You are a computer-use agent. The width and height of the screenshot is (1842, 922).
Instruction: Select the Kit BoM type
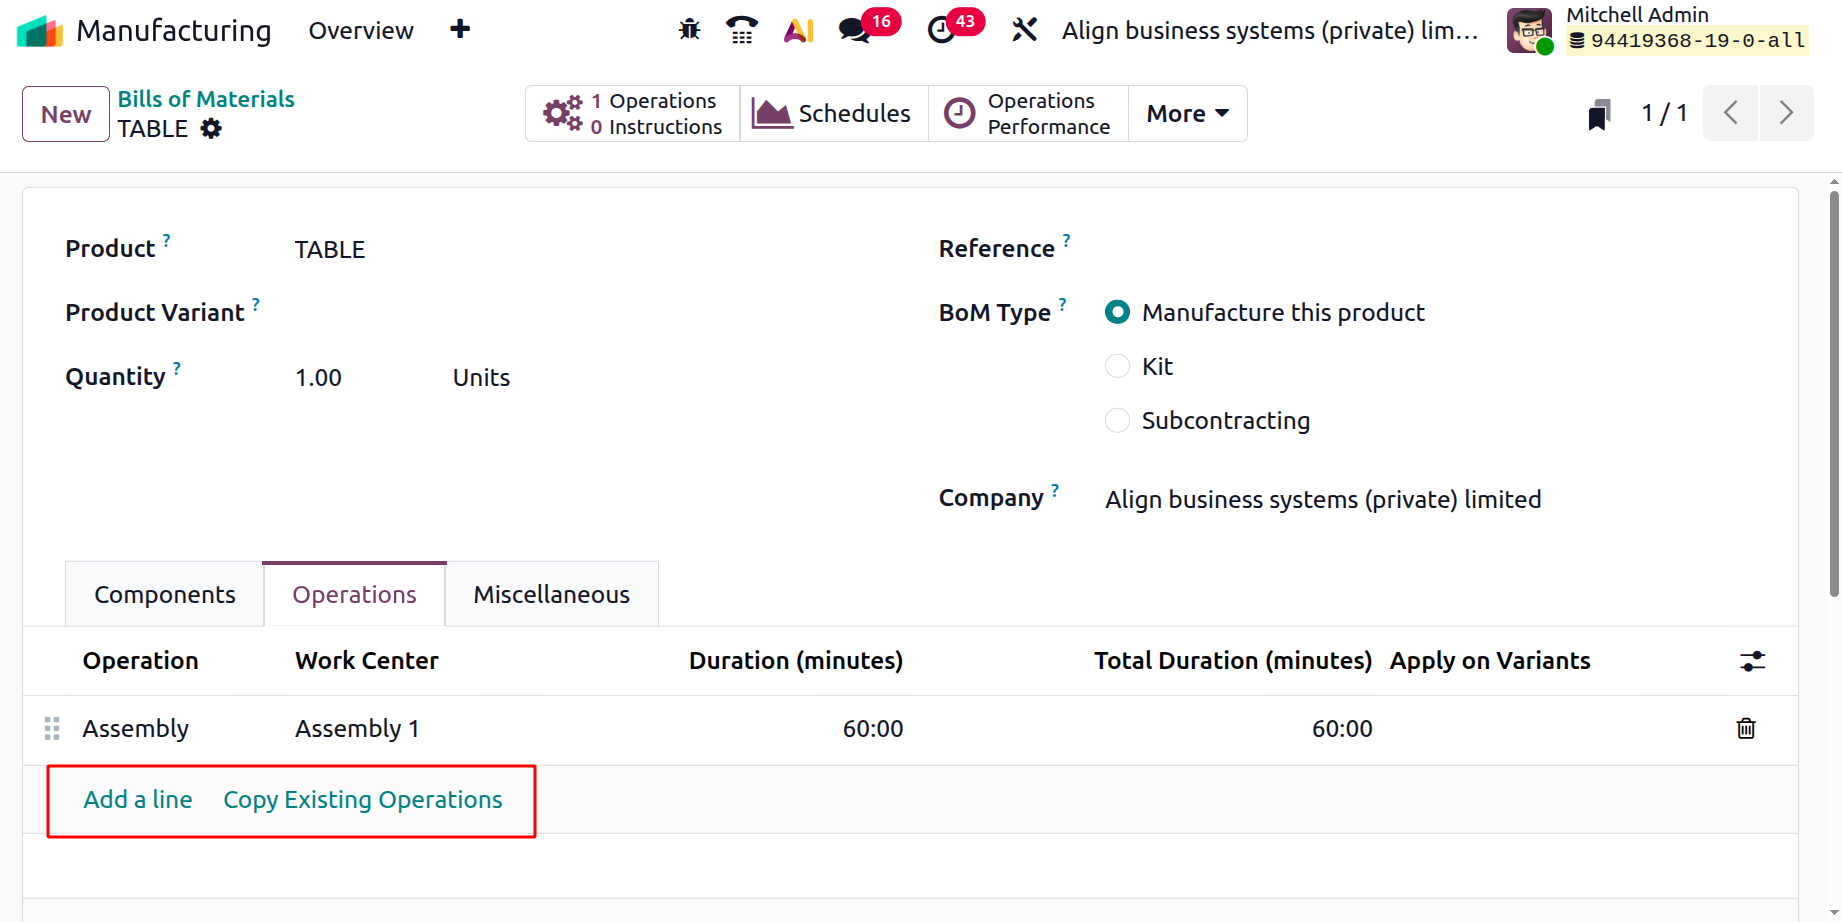pos(1117,366)
